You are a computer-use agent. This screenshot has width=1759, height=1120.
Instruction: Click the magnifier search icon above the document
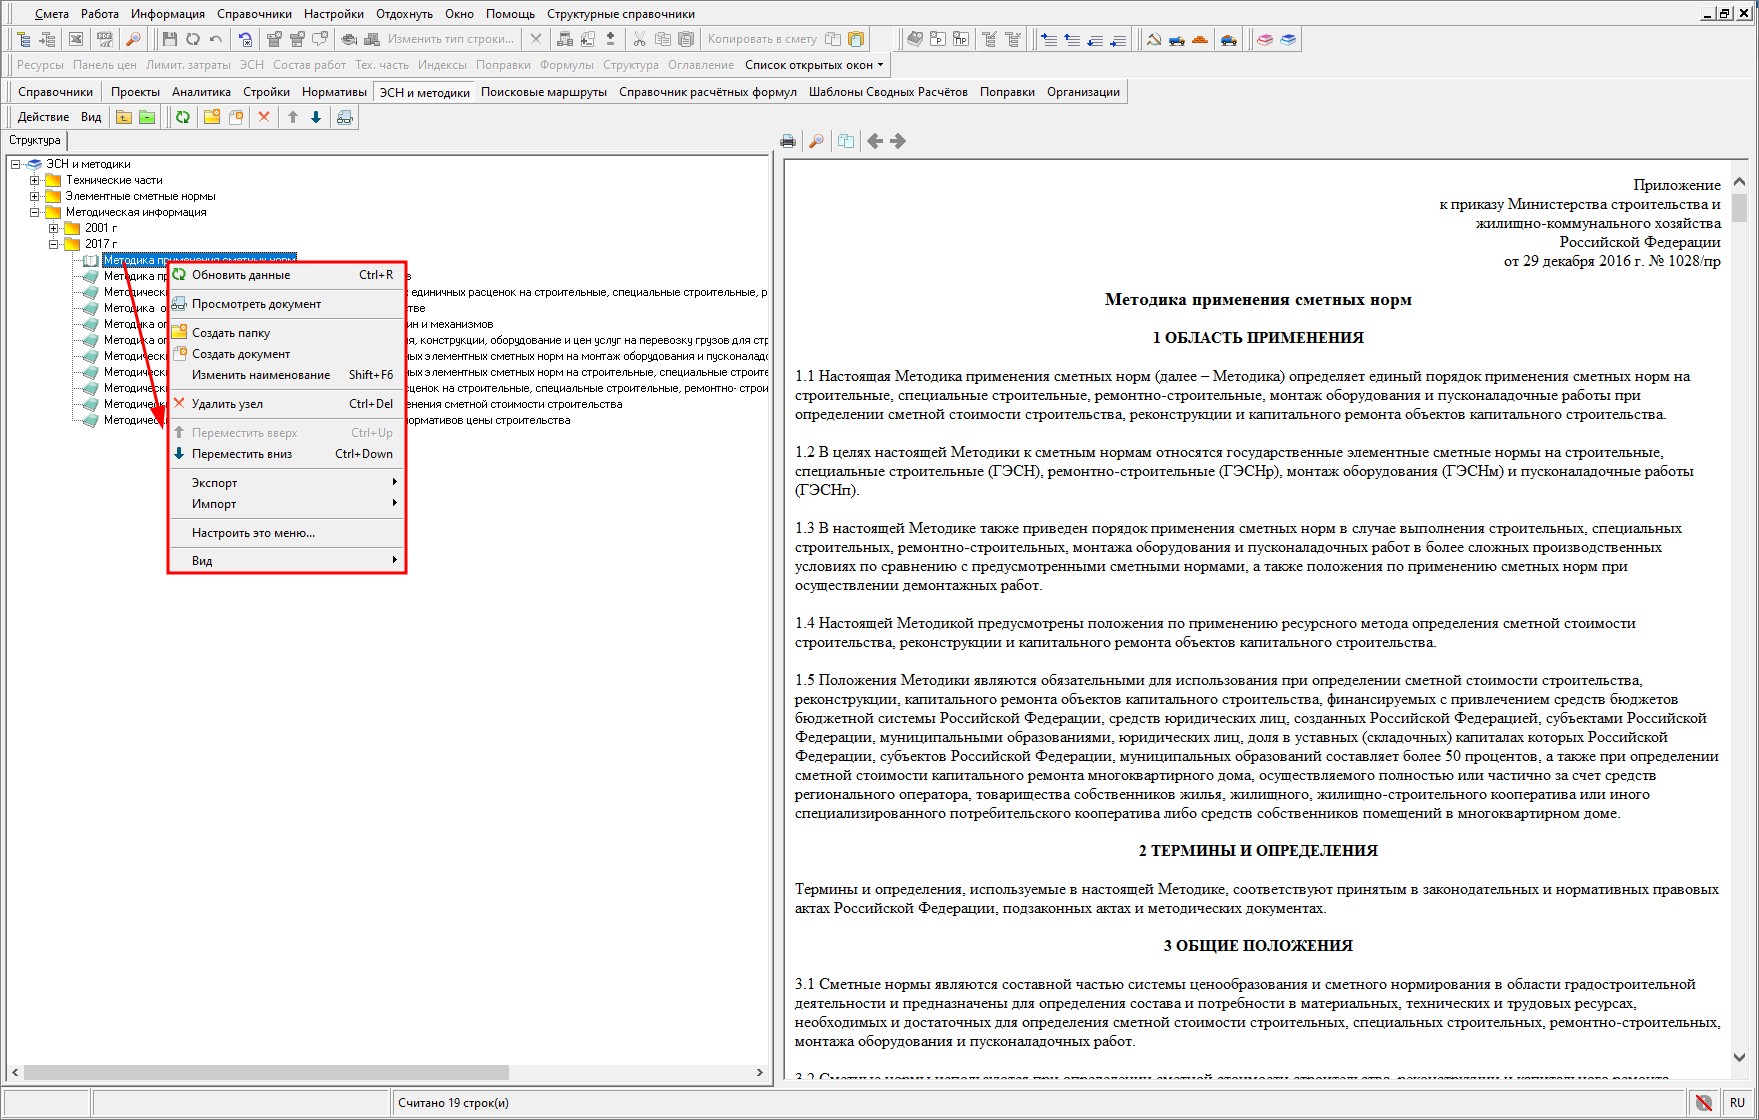point(816,141)
